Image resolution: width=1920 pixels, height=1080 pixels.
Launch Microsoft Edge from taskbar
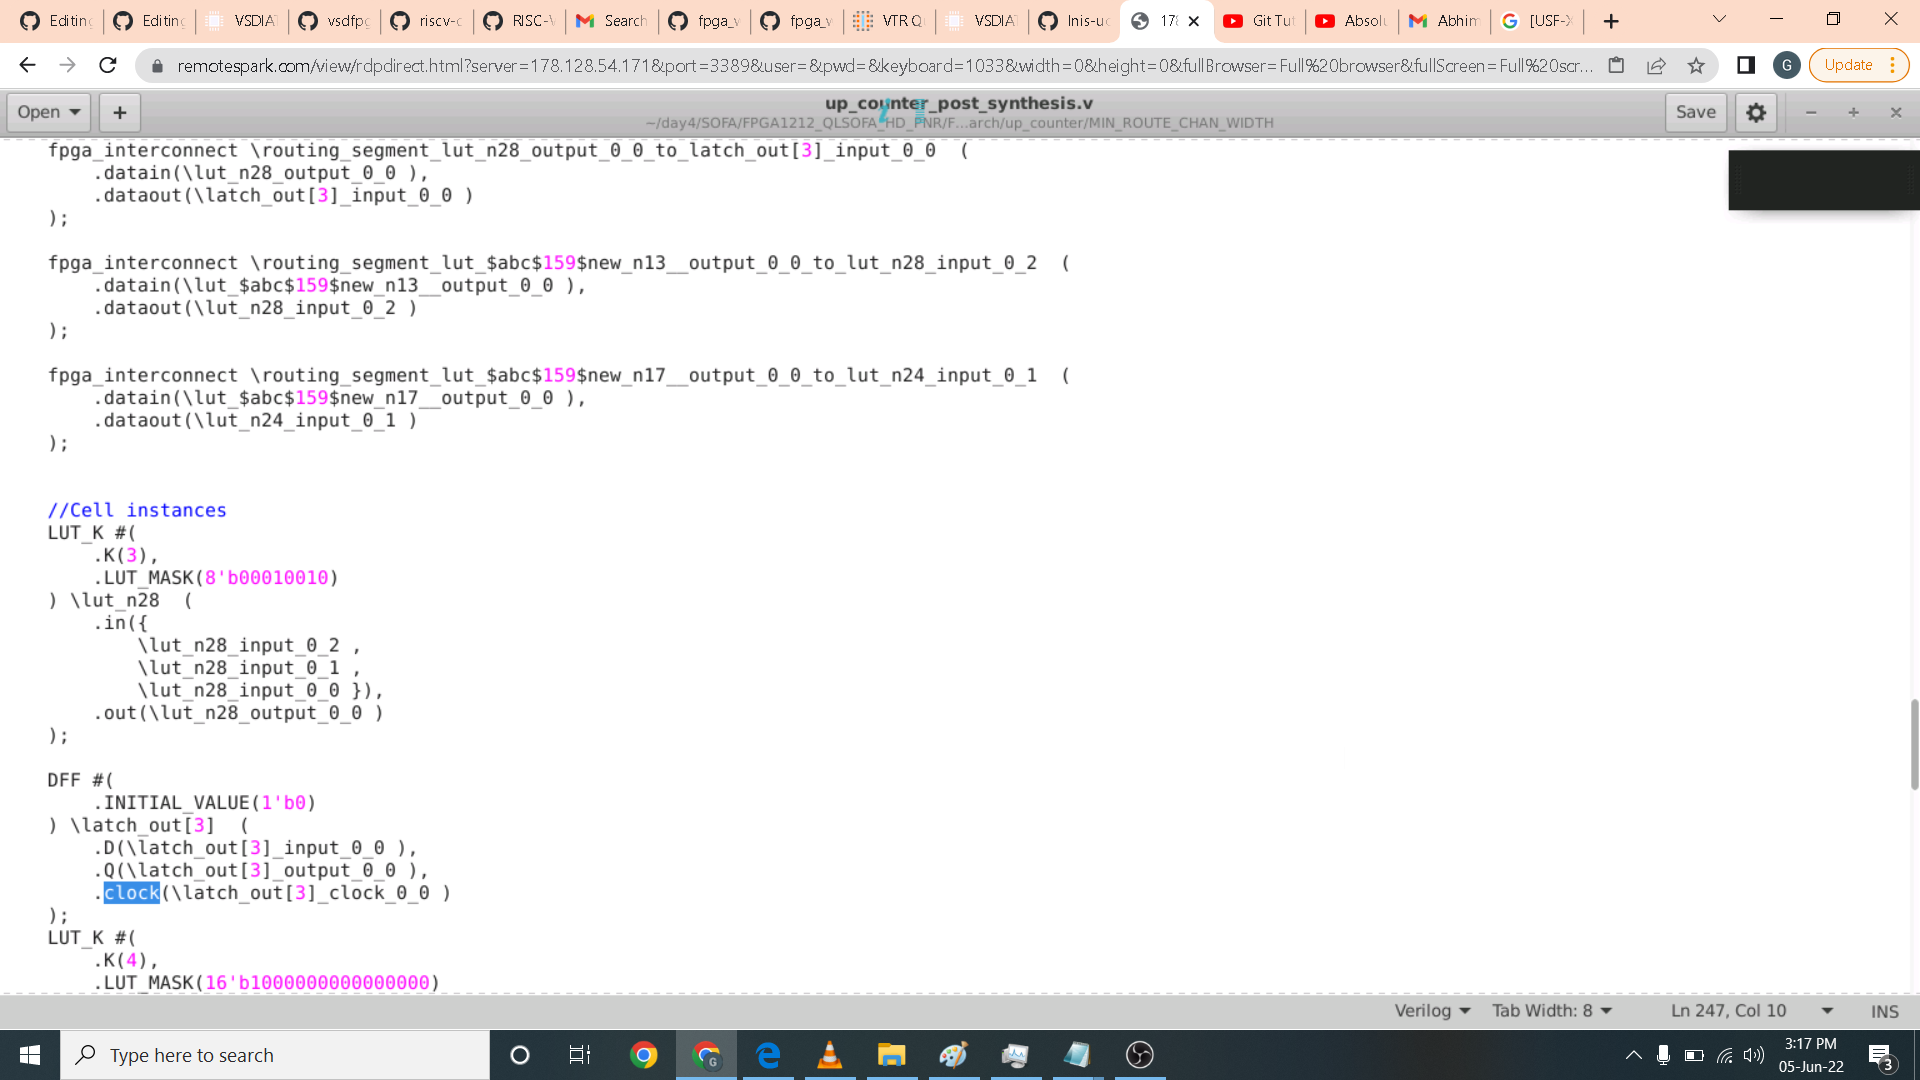pos(768,1055)
